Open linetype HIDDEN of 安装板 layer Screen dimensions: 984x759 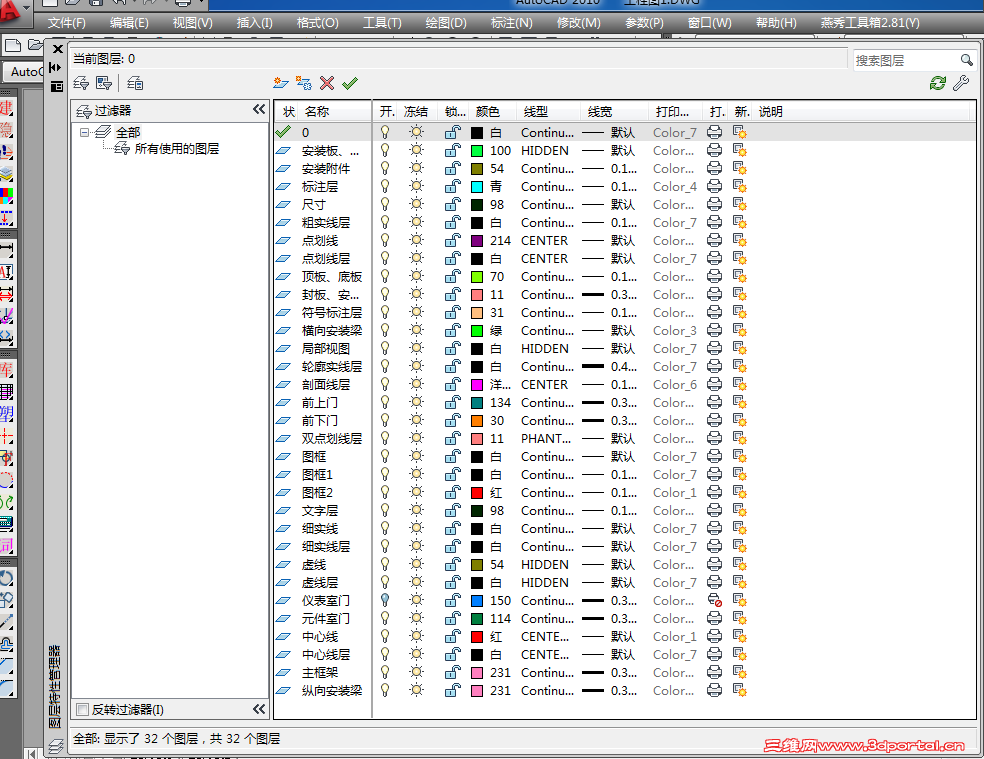(545, 151)
